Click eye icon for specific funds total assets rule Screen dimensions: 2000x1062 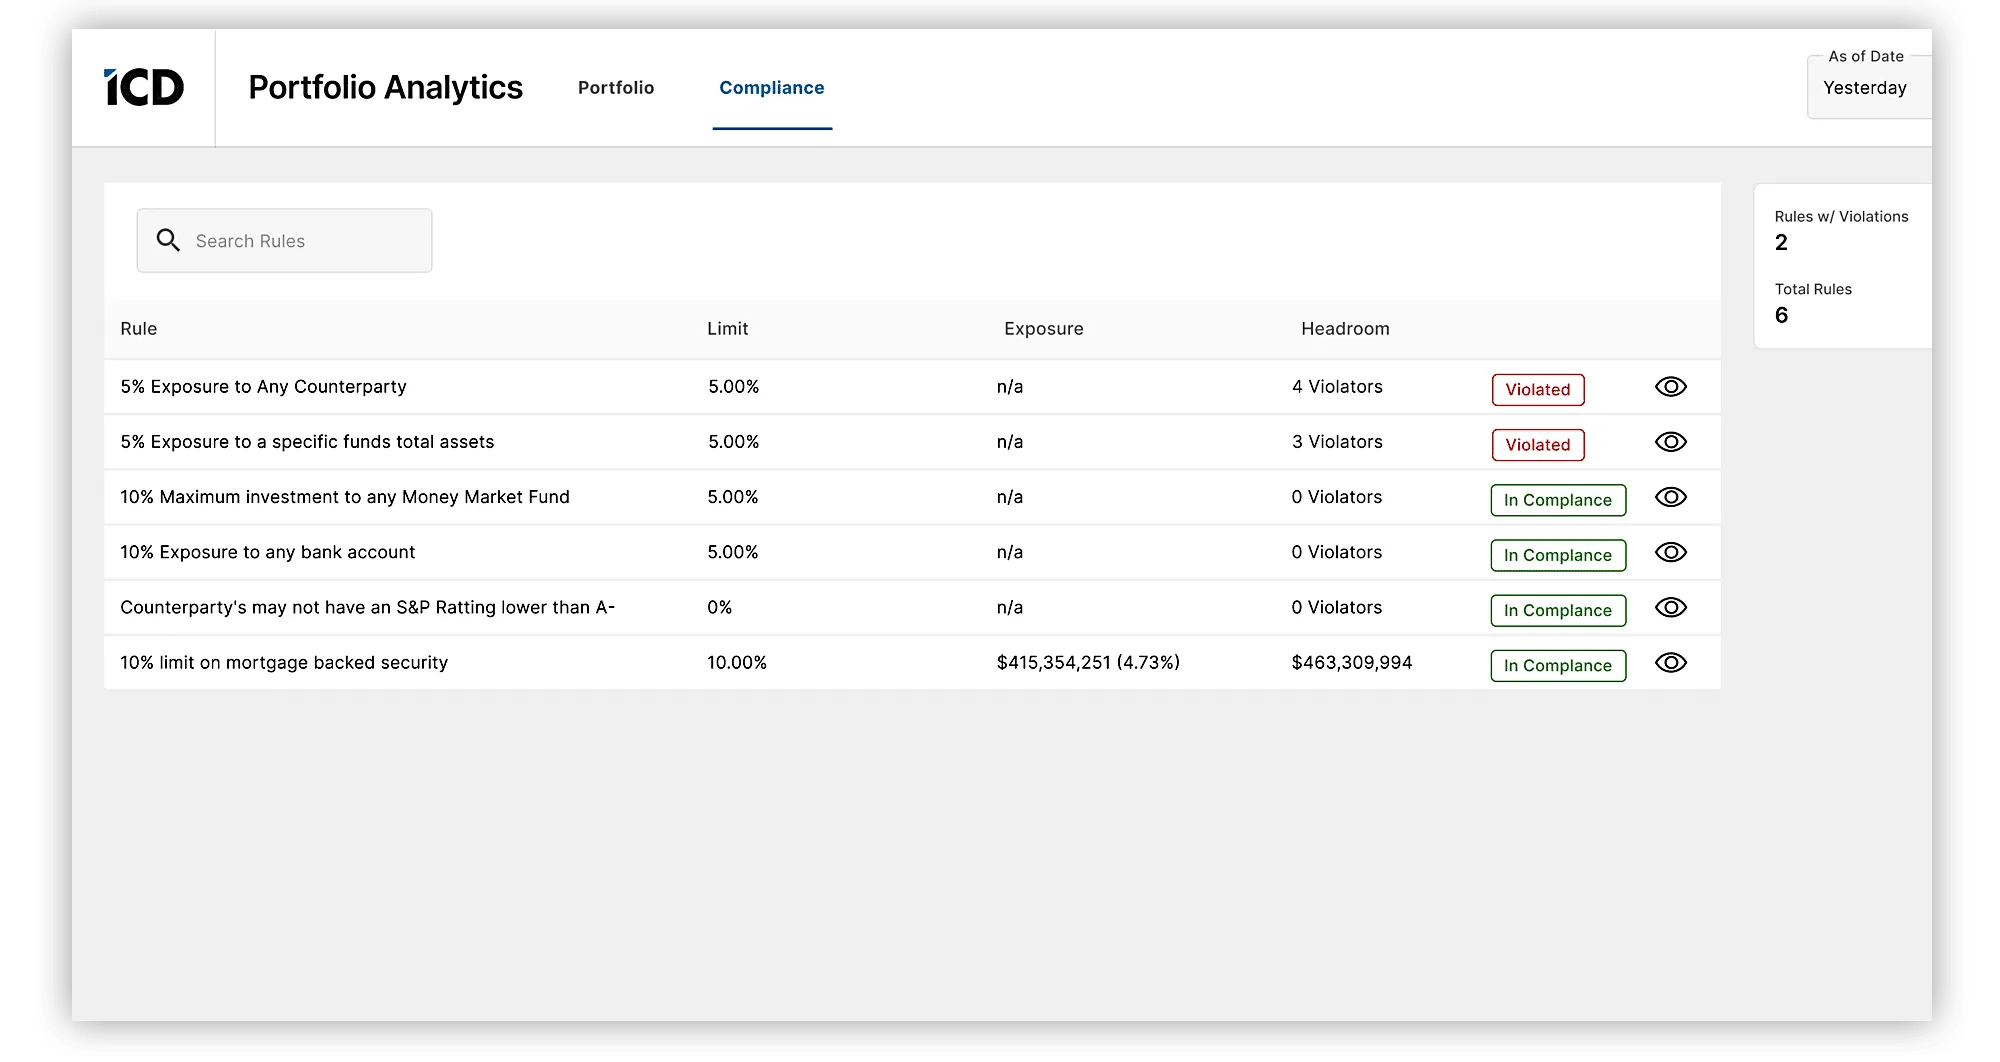(x=1670, y=442)
